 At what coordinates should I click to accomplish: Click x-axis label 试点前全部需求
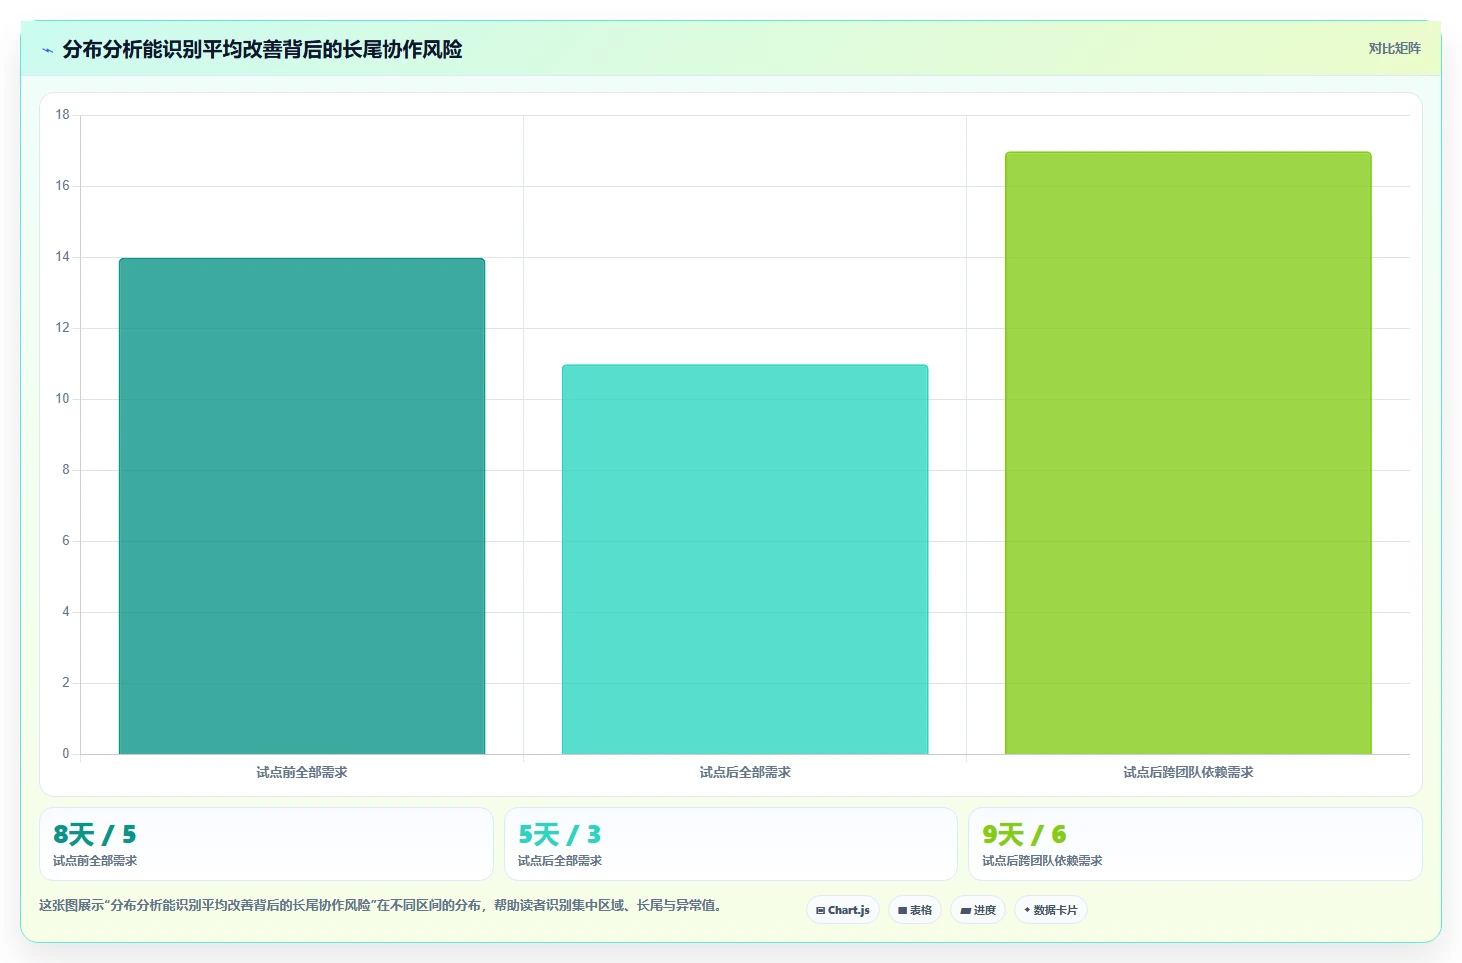[302, 772]
